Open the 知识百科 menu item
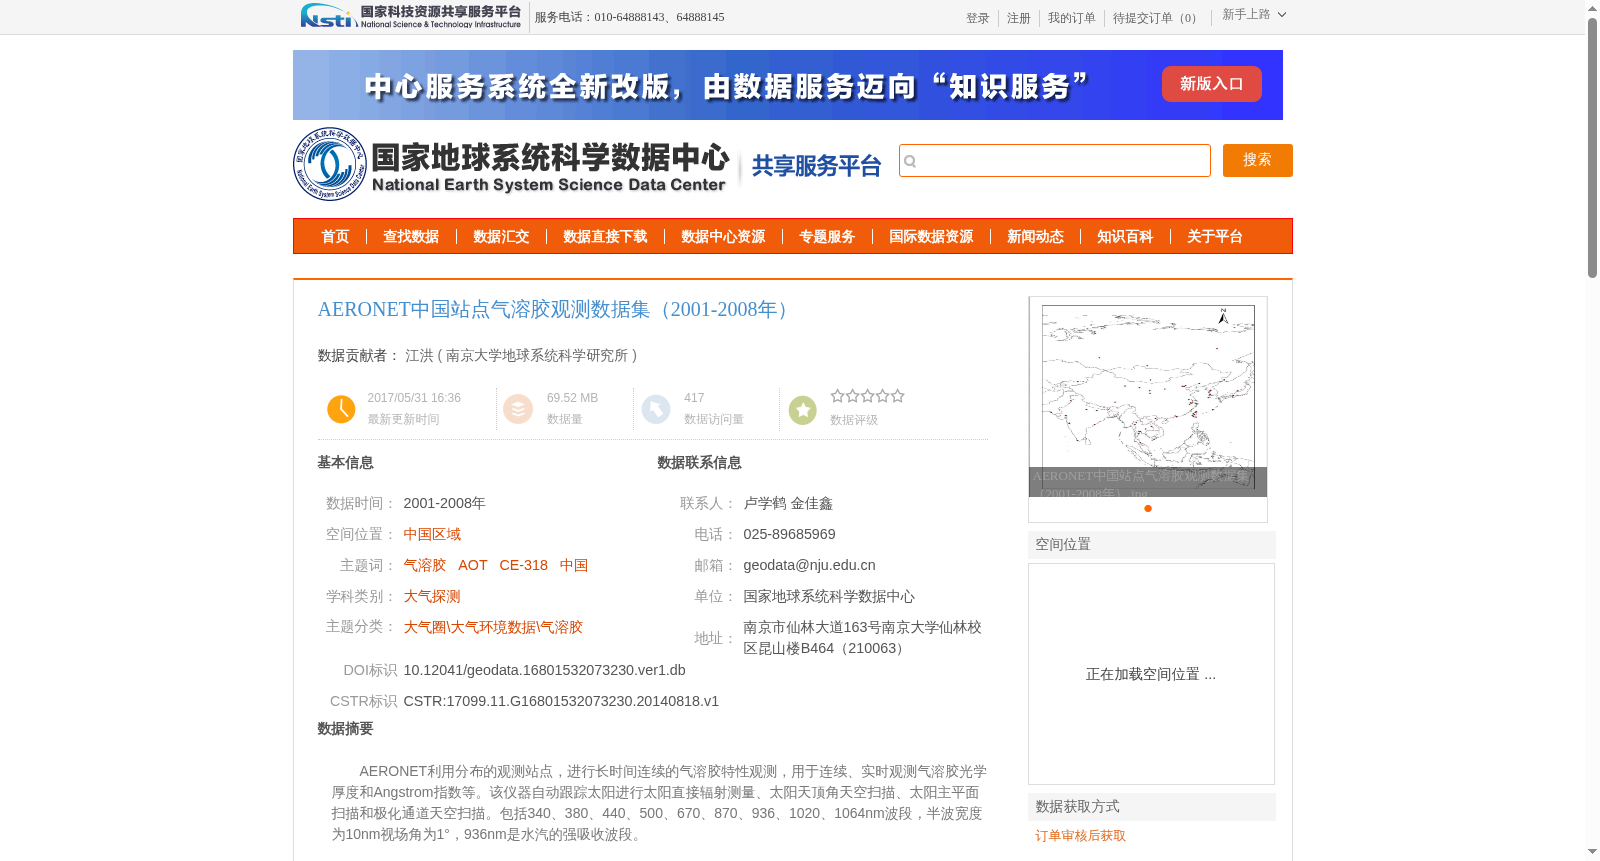 tap(1125, 237)
